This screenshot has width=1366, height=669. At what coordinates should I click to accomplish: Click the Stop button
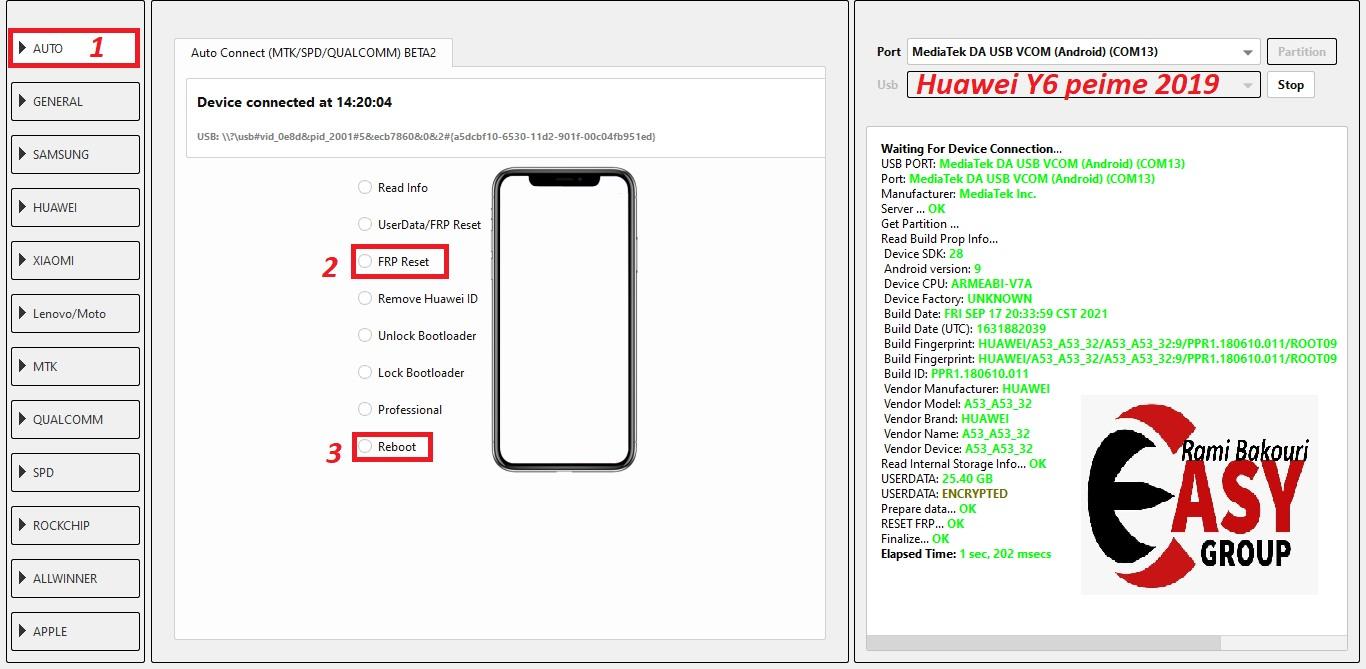pos(1290,85)
